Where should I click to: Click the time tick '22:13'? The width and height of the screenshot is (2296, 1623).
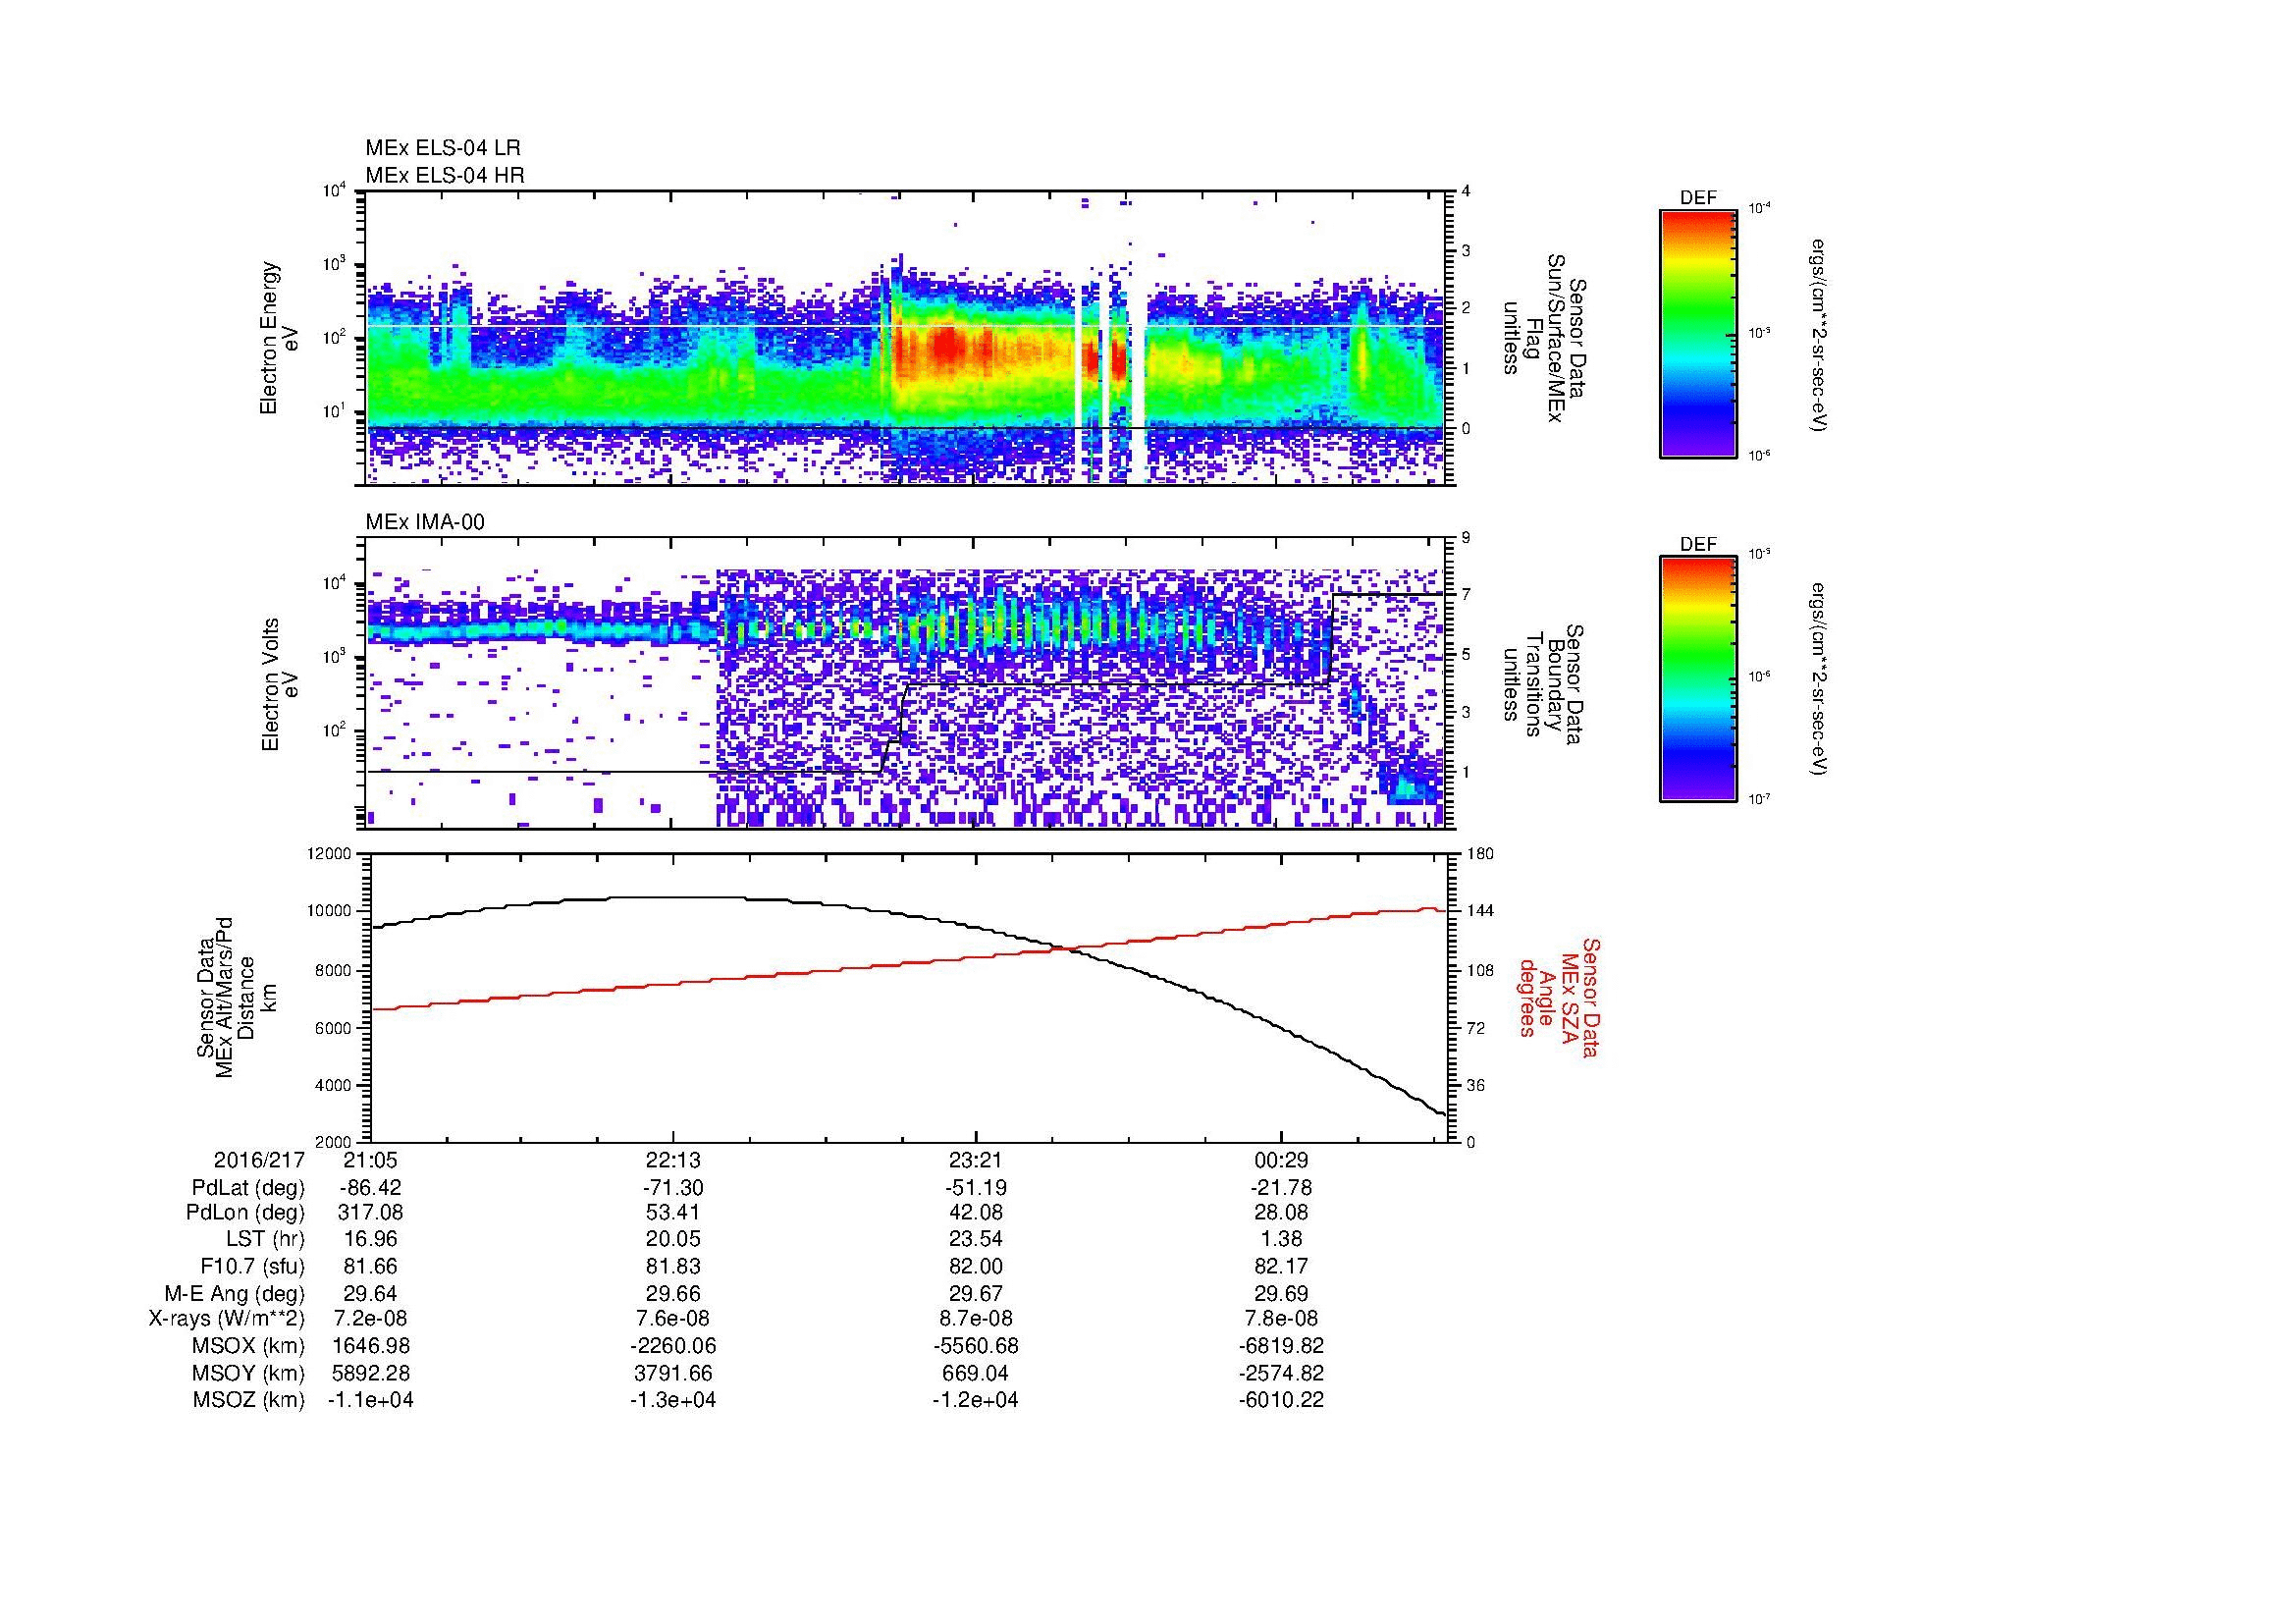[x=673, y=1161]
